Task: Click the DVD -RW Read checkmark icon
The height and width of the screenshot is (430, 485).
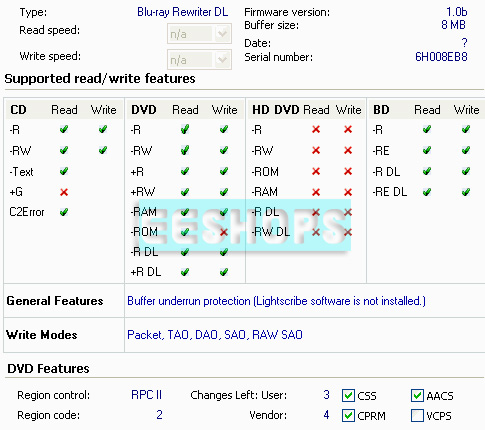Action: click(185, 150)
